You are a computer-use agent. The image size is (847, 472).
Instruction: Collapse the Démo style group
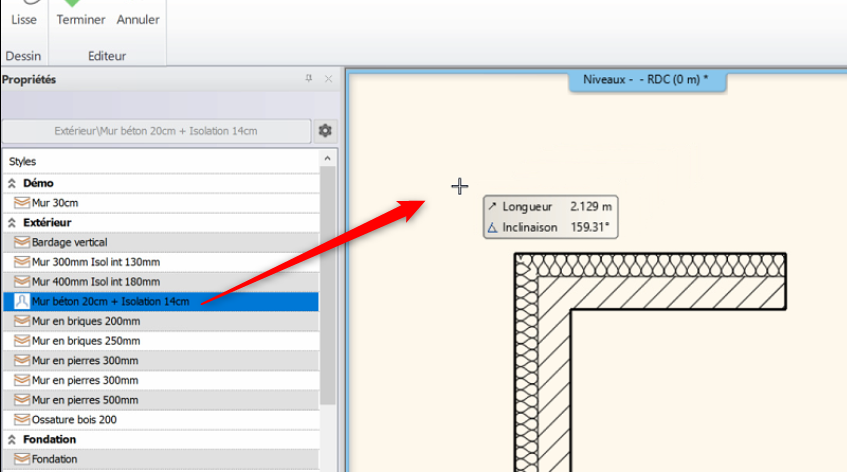click(x=12, y=184)
